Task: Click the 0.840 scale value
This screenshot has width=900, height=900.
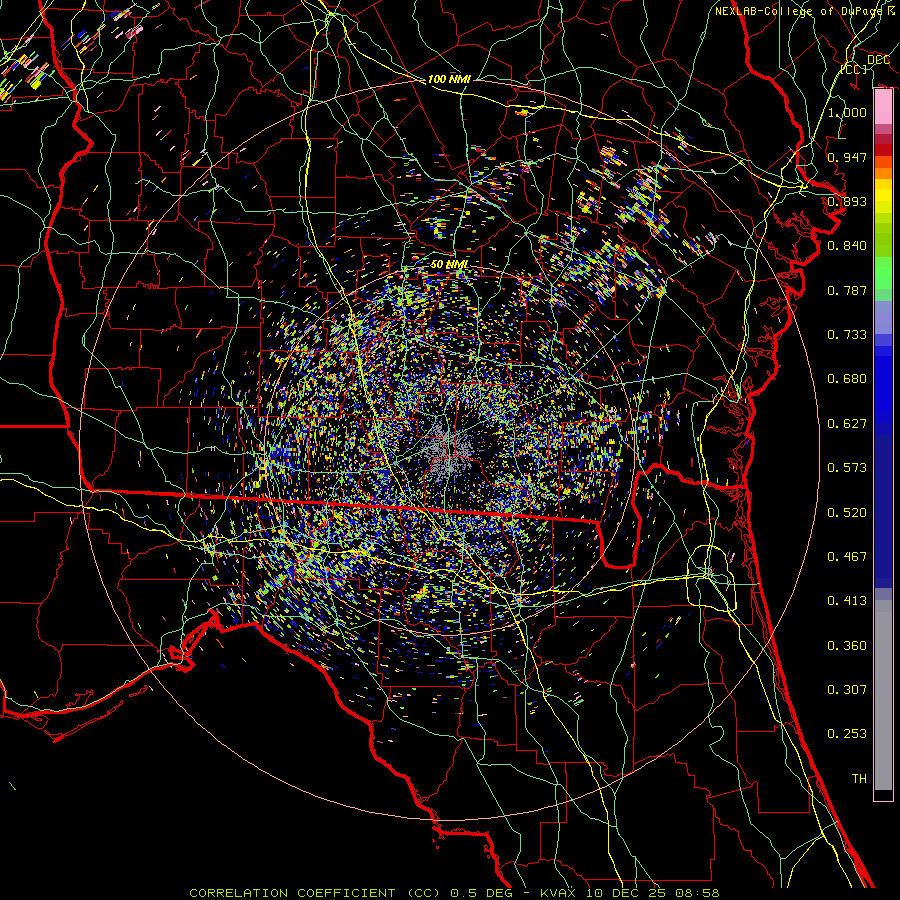Action: pyautogui.click(x=847, y=246)
